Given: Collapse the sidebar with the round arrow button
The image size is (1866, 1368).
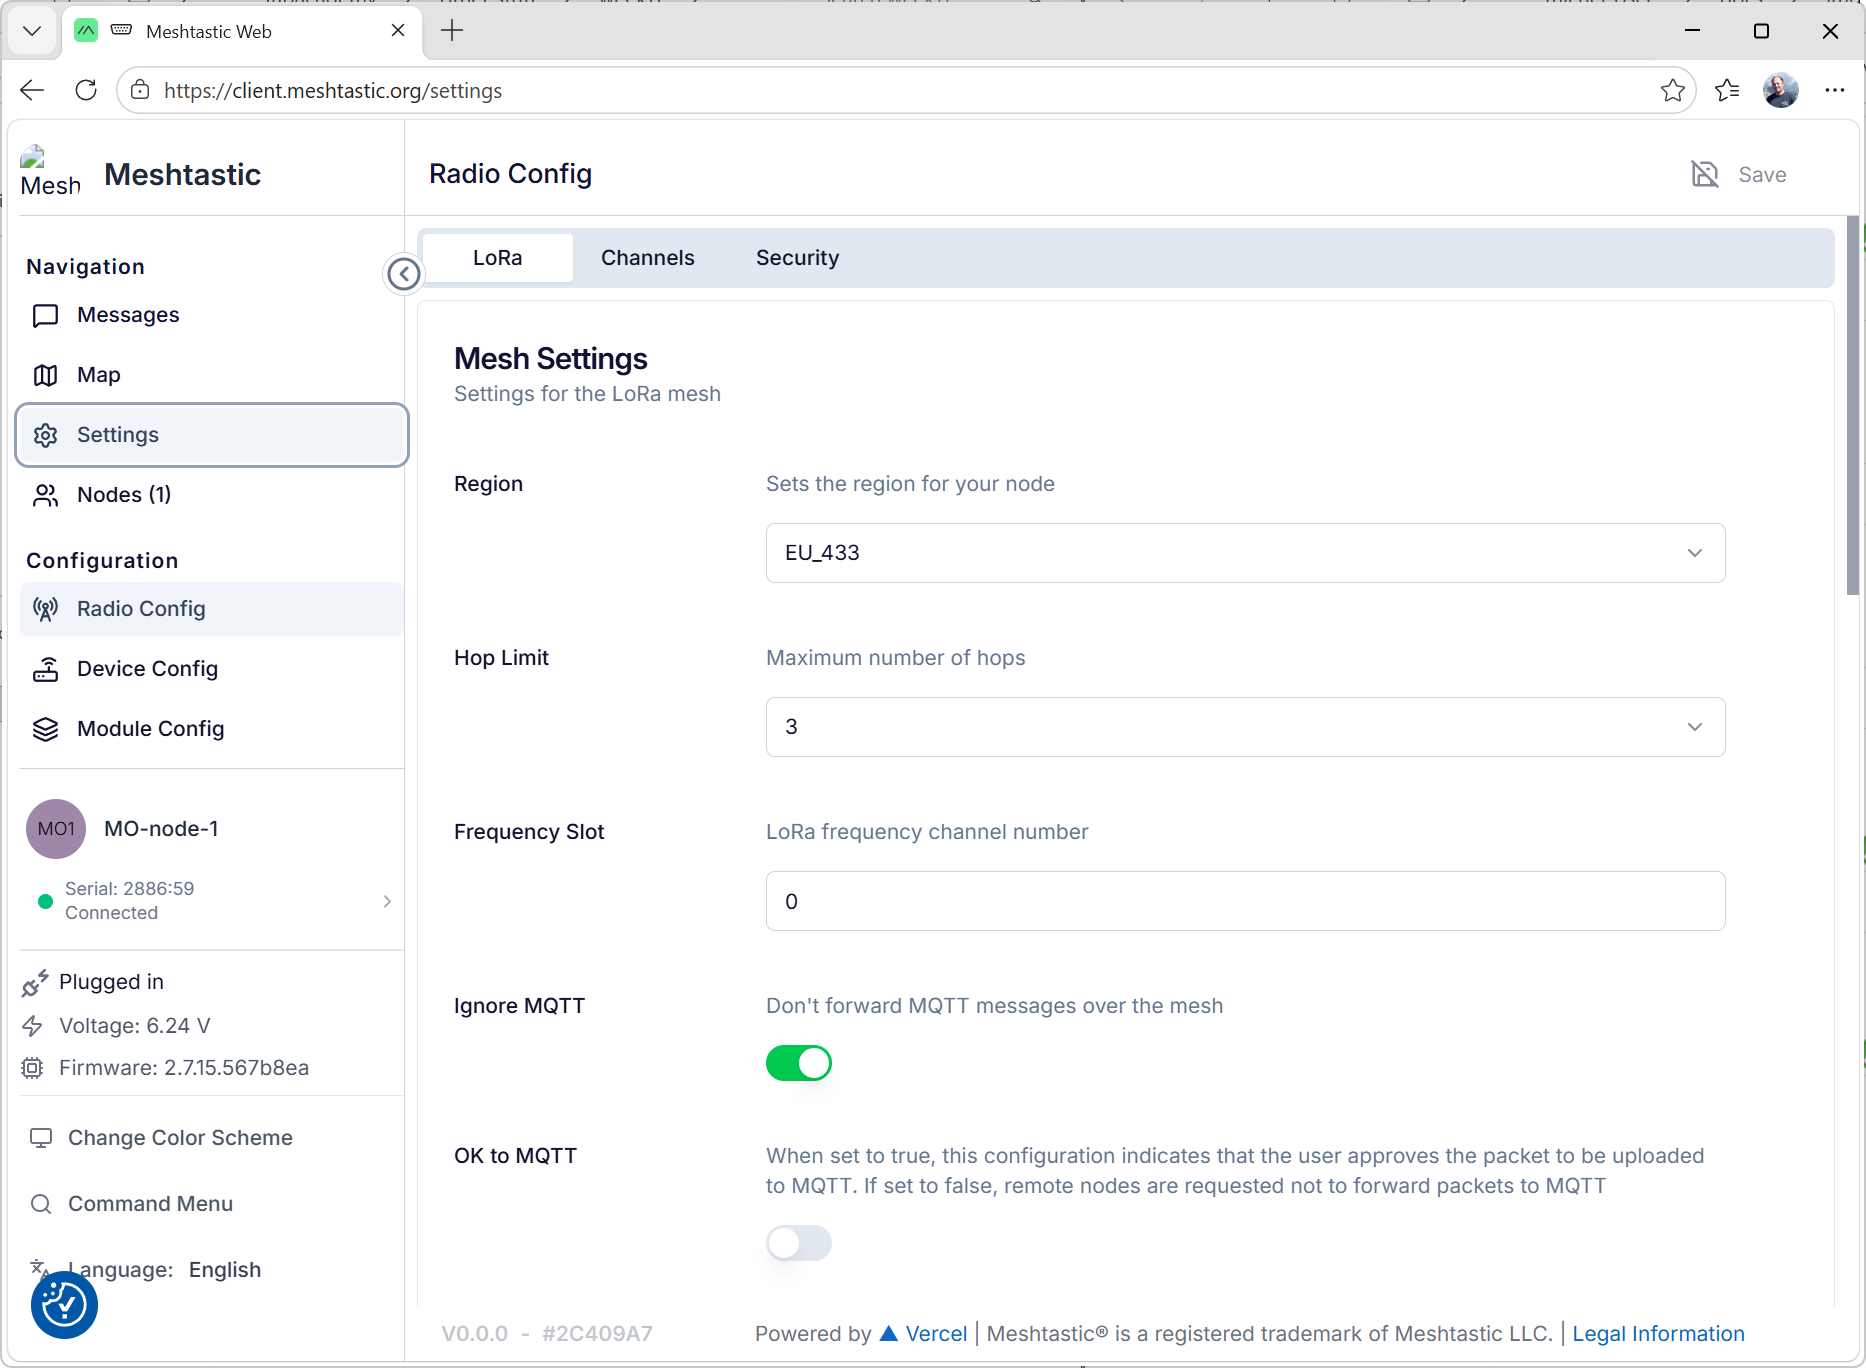Looking at the screenshot, I should click(x=403, y=273).
